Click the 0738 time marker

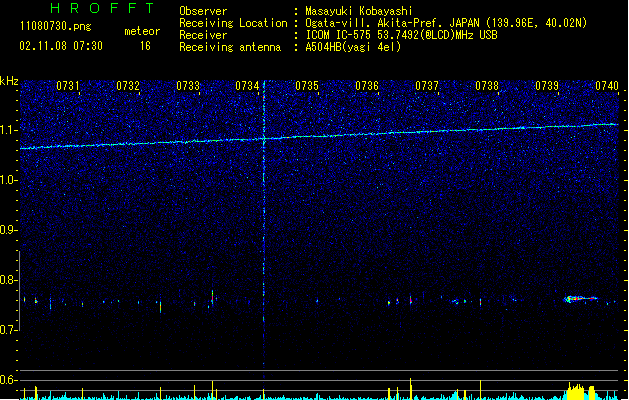point(487,86)
